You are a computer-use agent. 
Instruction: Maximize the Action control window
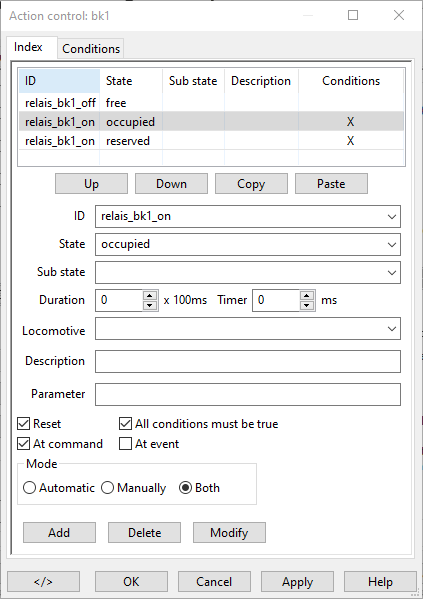[353, 15]
